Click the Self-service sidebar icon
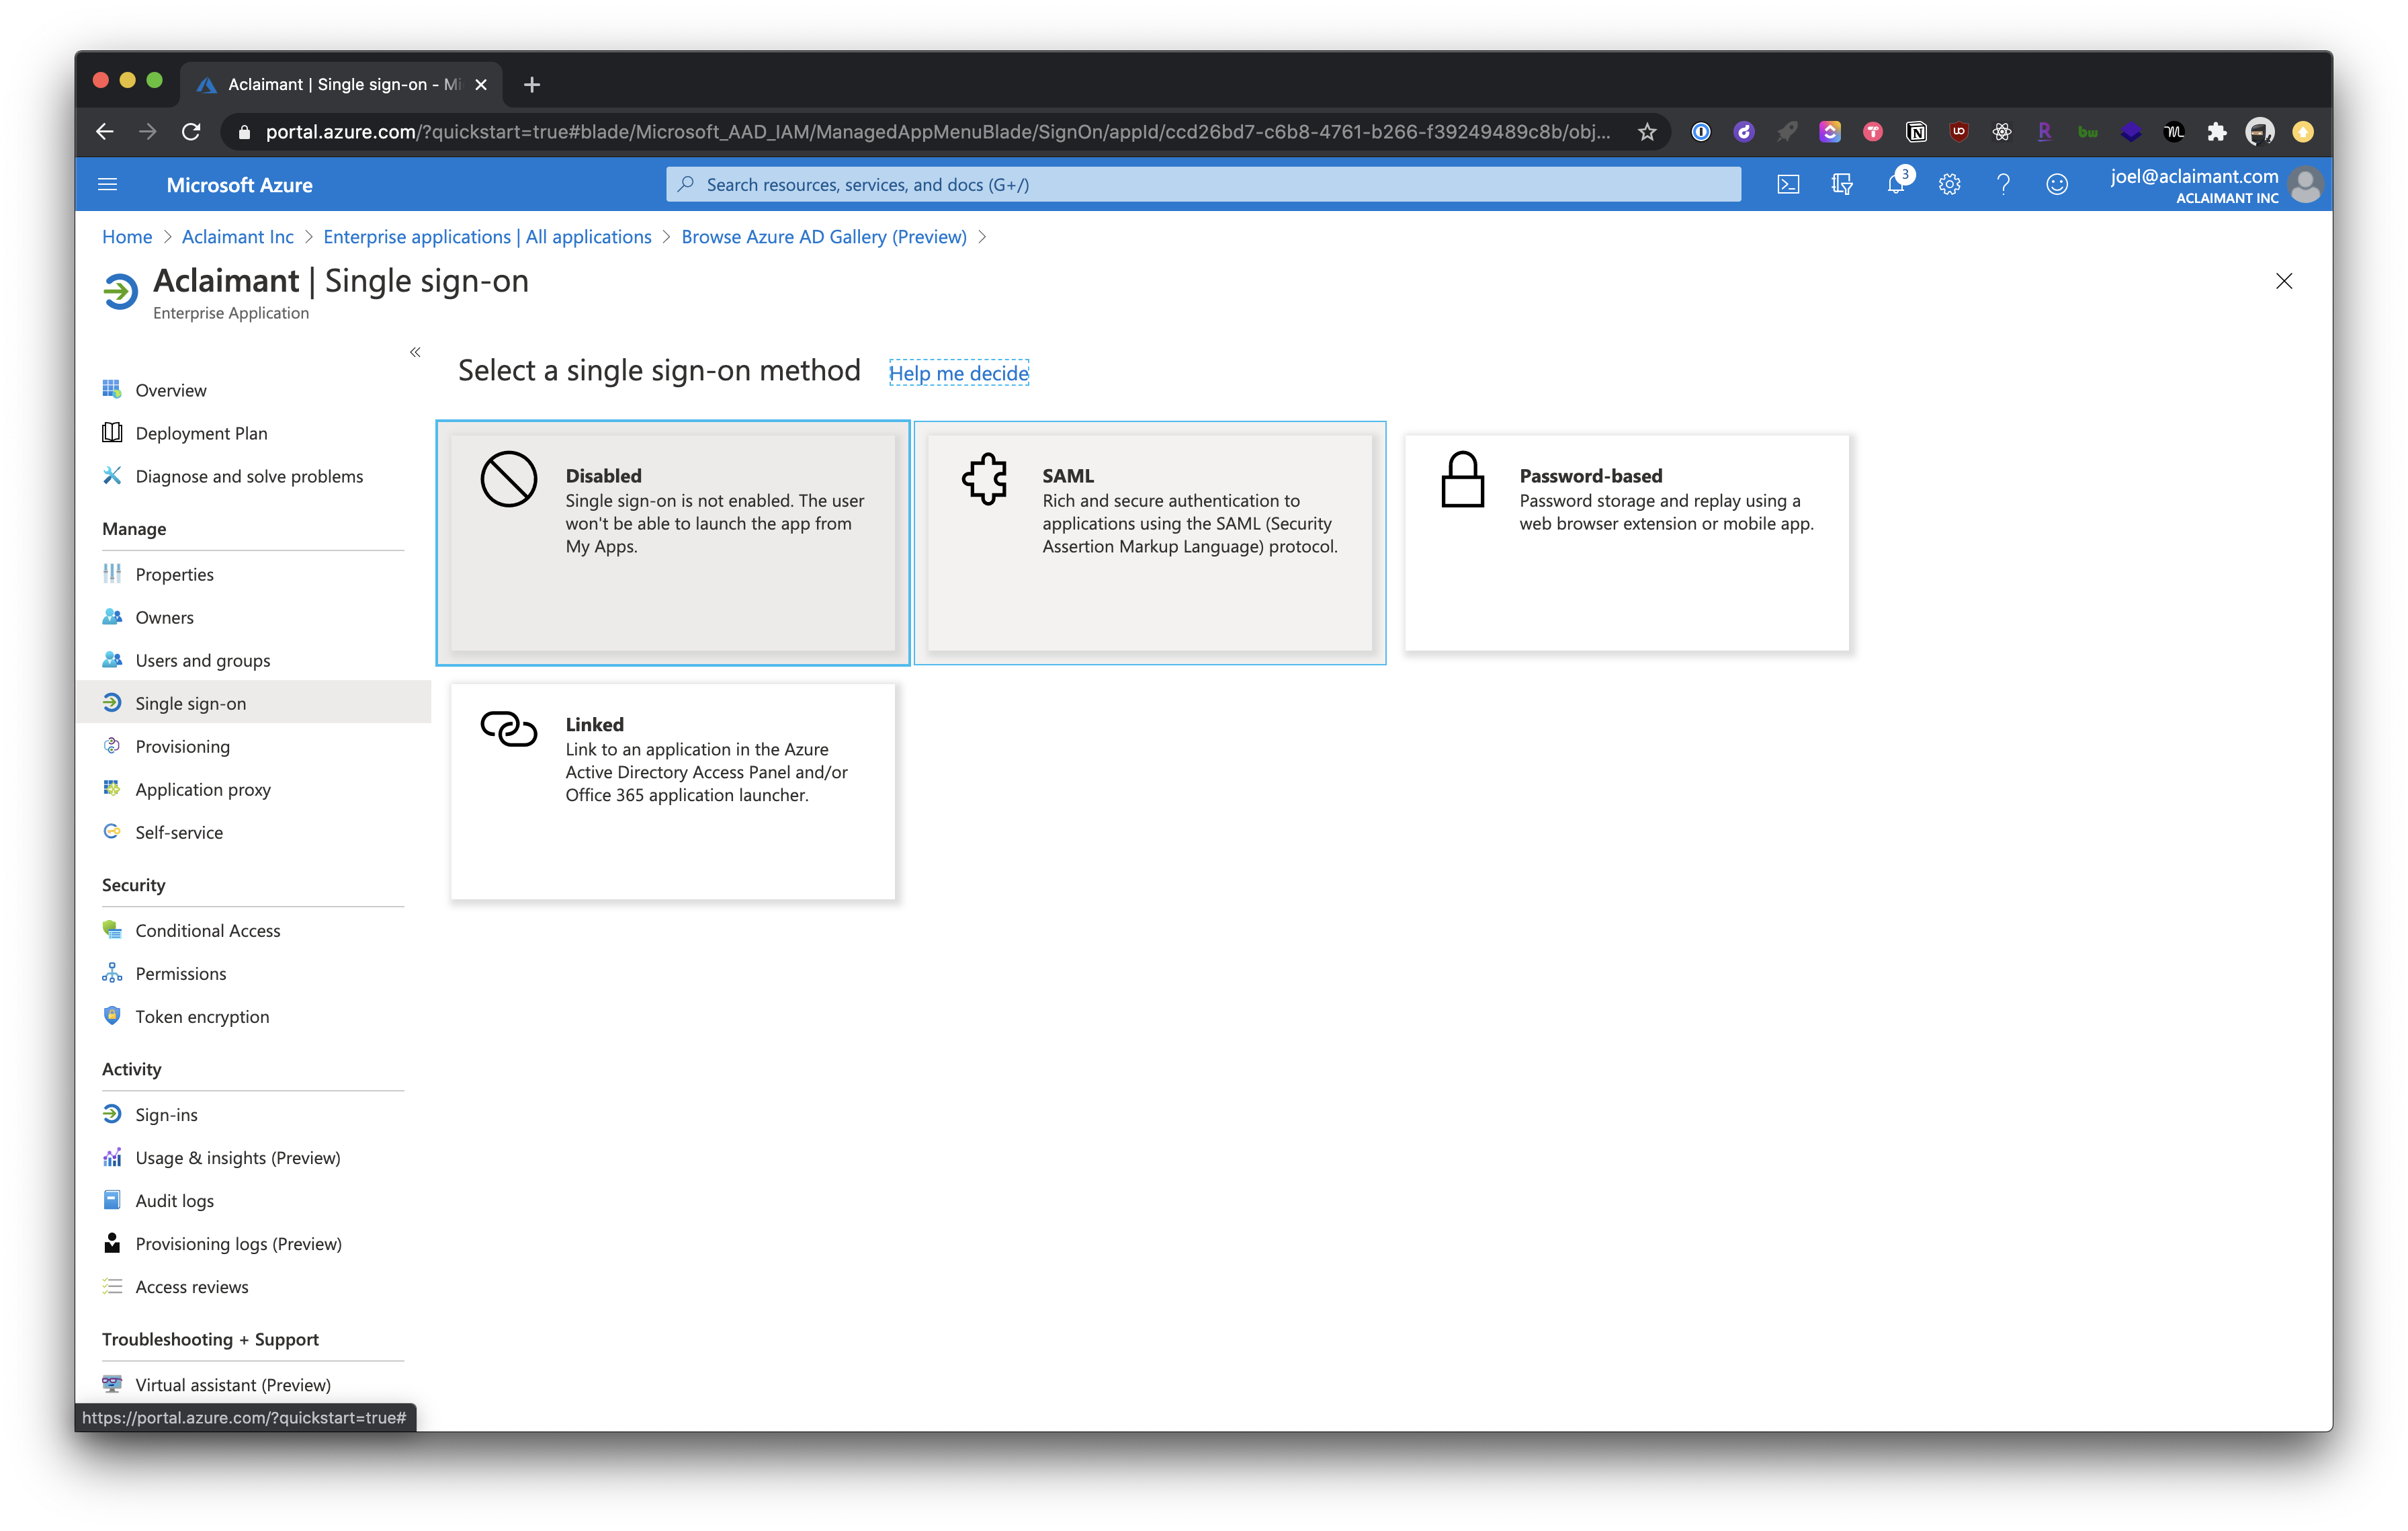Viewport: 2408px width, 1531px height. 112,831
